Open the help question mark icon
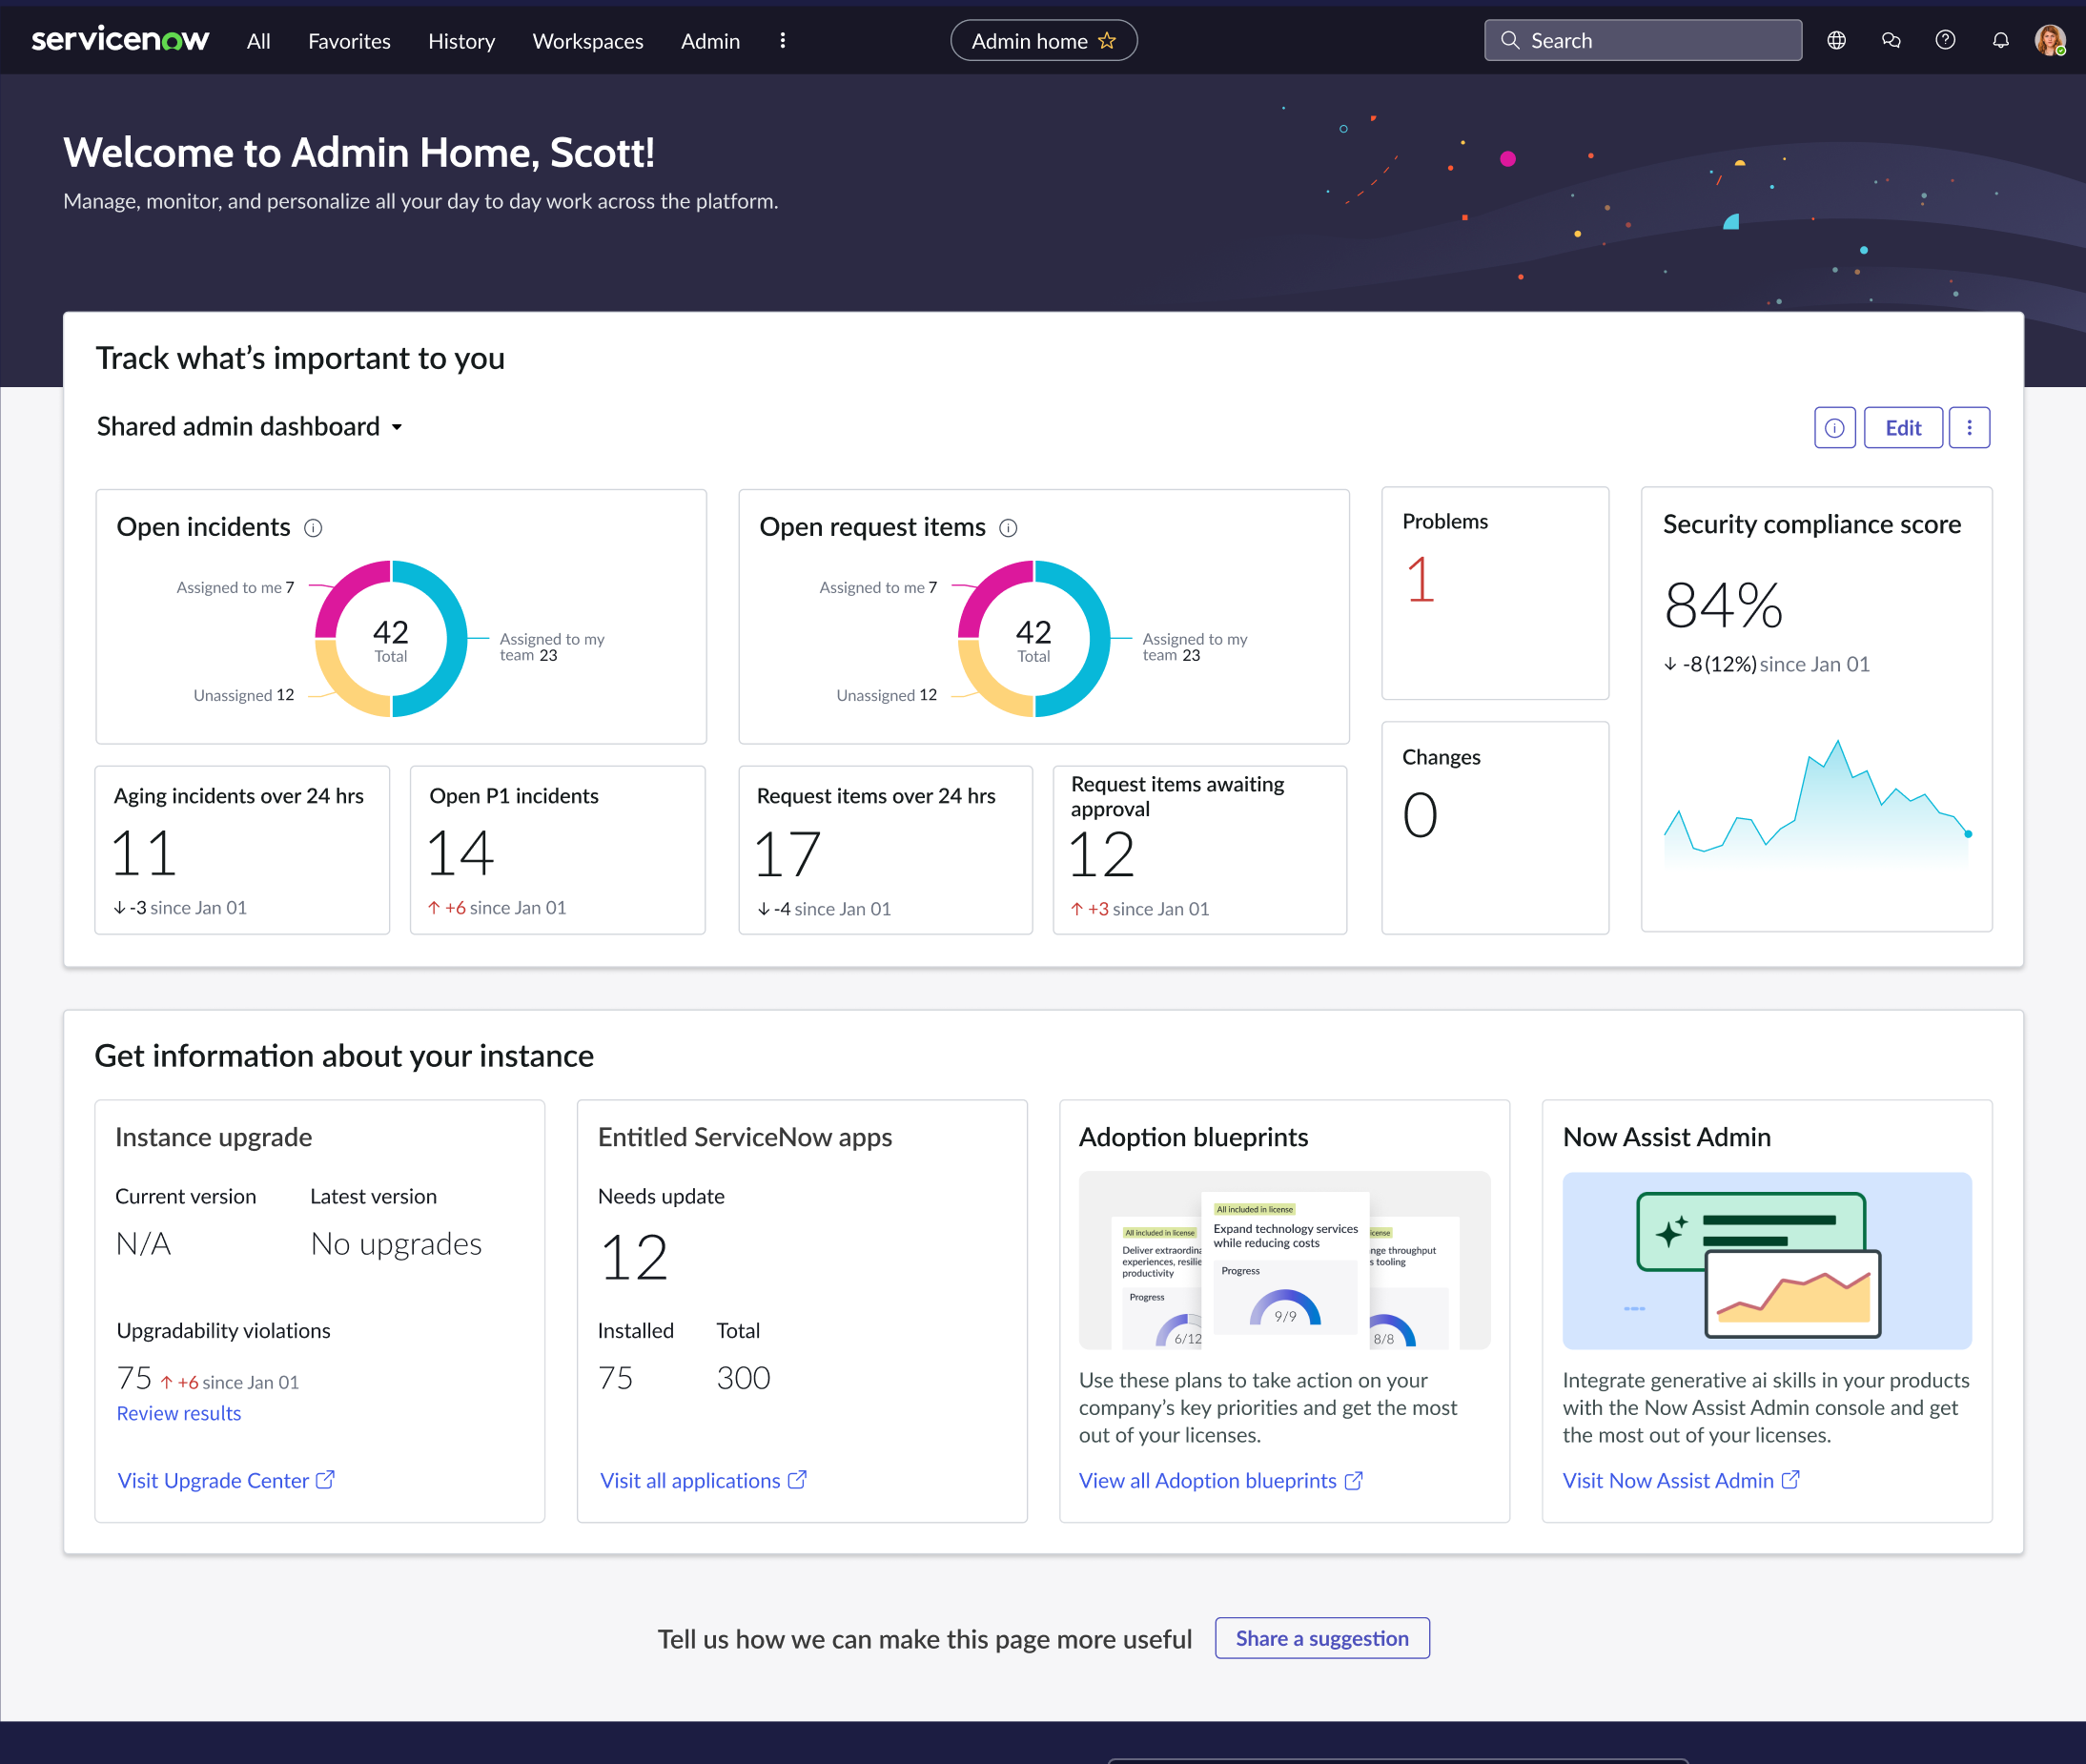Viewport: 2086px width, 1764px height. pos(1945,41)
